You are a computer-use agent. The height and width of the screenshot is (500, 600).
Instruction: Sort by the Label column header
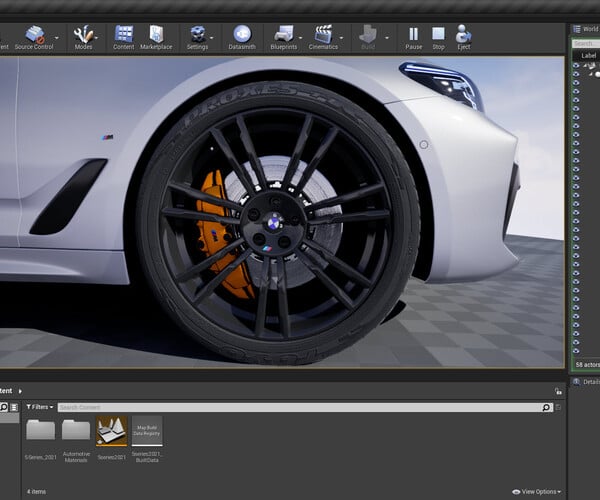pyautogui.click(x=589, y=55)
